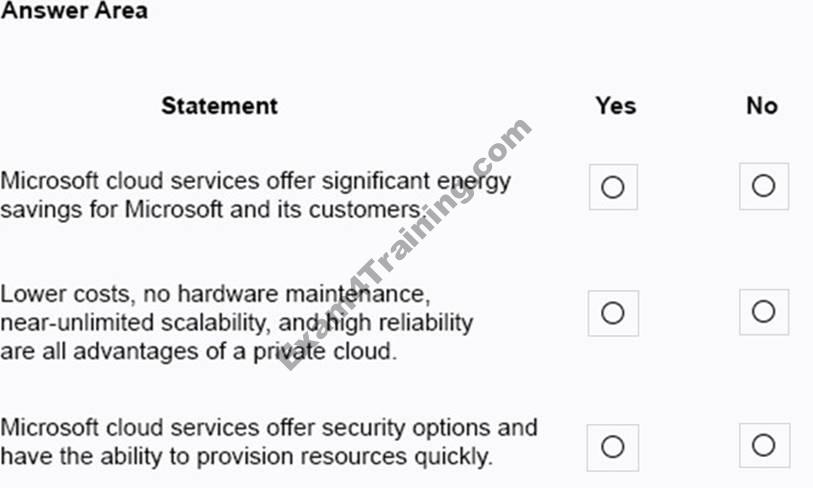
Task: Select Yes for the energy savings statement
Action: (613, 187)
